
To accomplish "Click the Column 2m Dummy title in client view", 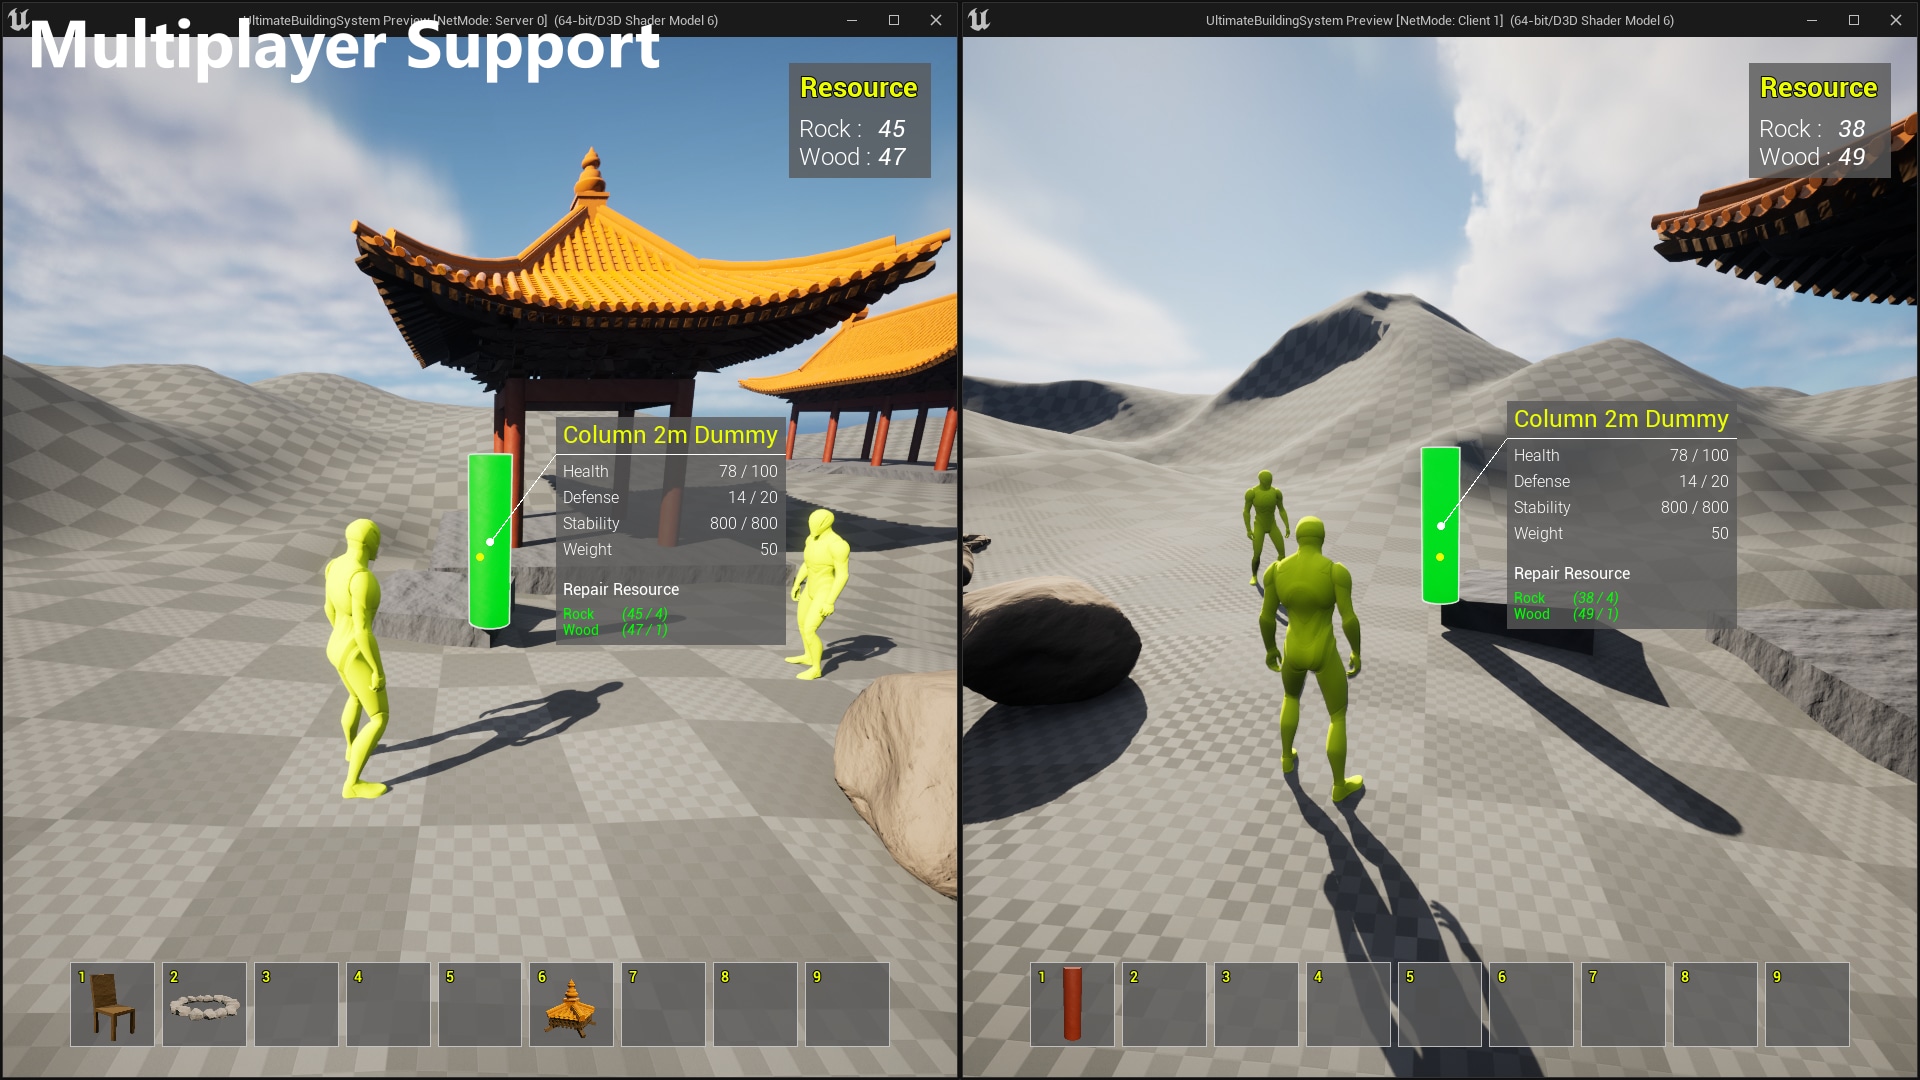I will click(x=1620, y=419).
